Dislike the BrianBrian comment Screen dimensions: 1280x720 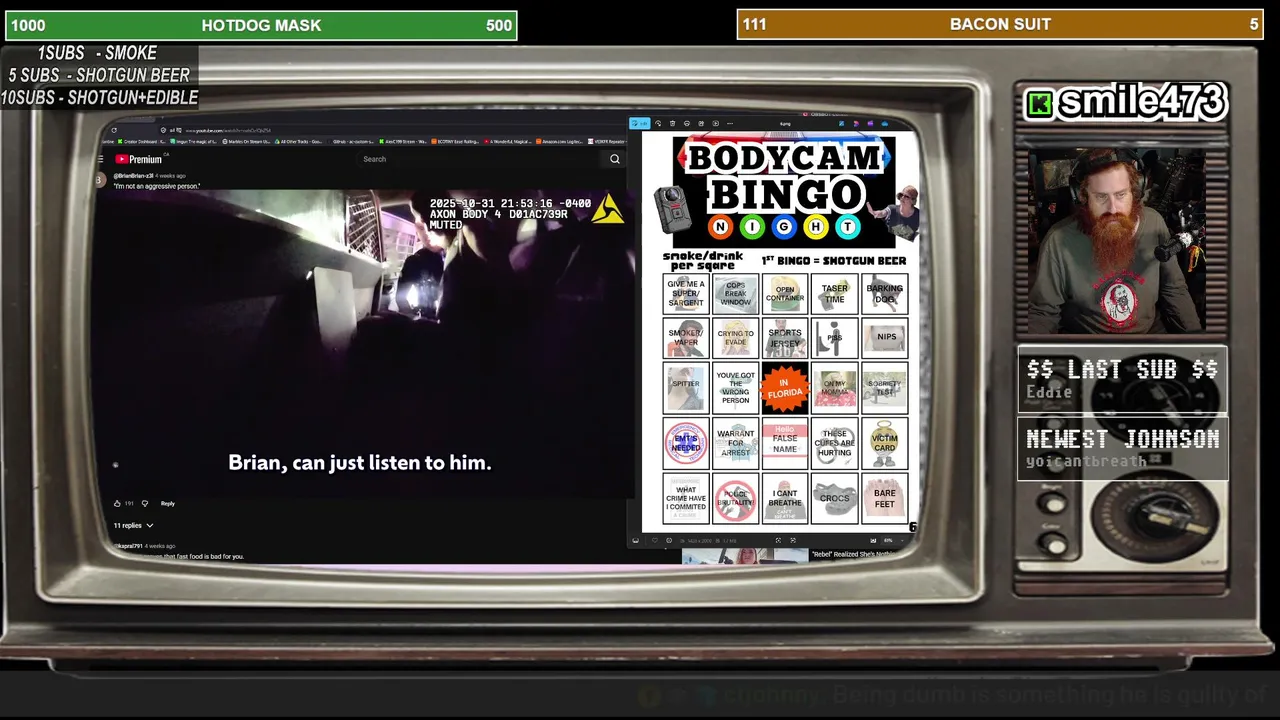(x=145, y=503)
